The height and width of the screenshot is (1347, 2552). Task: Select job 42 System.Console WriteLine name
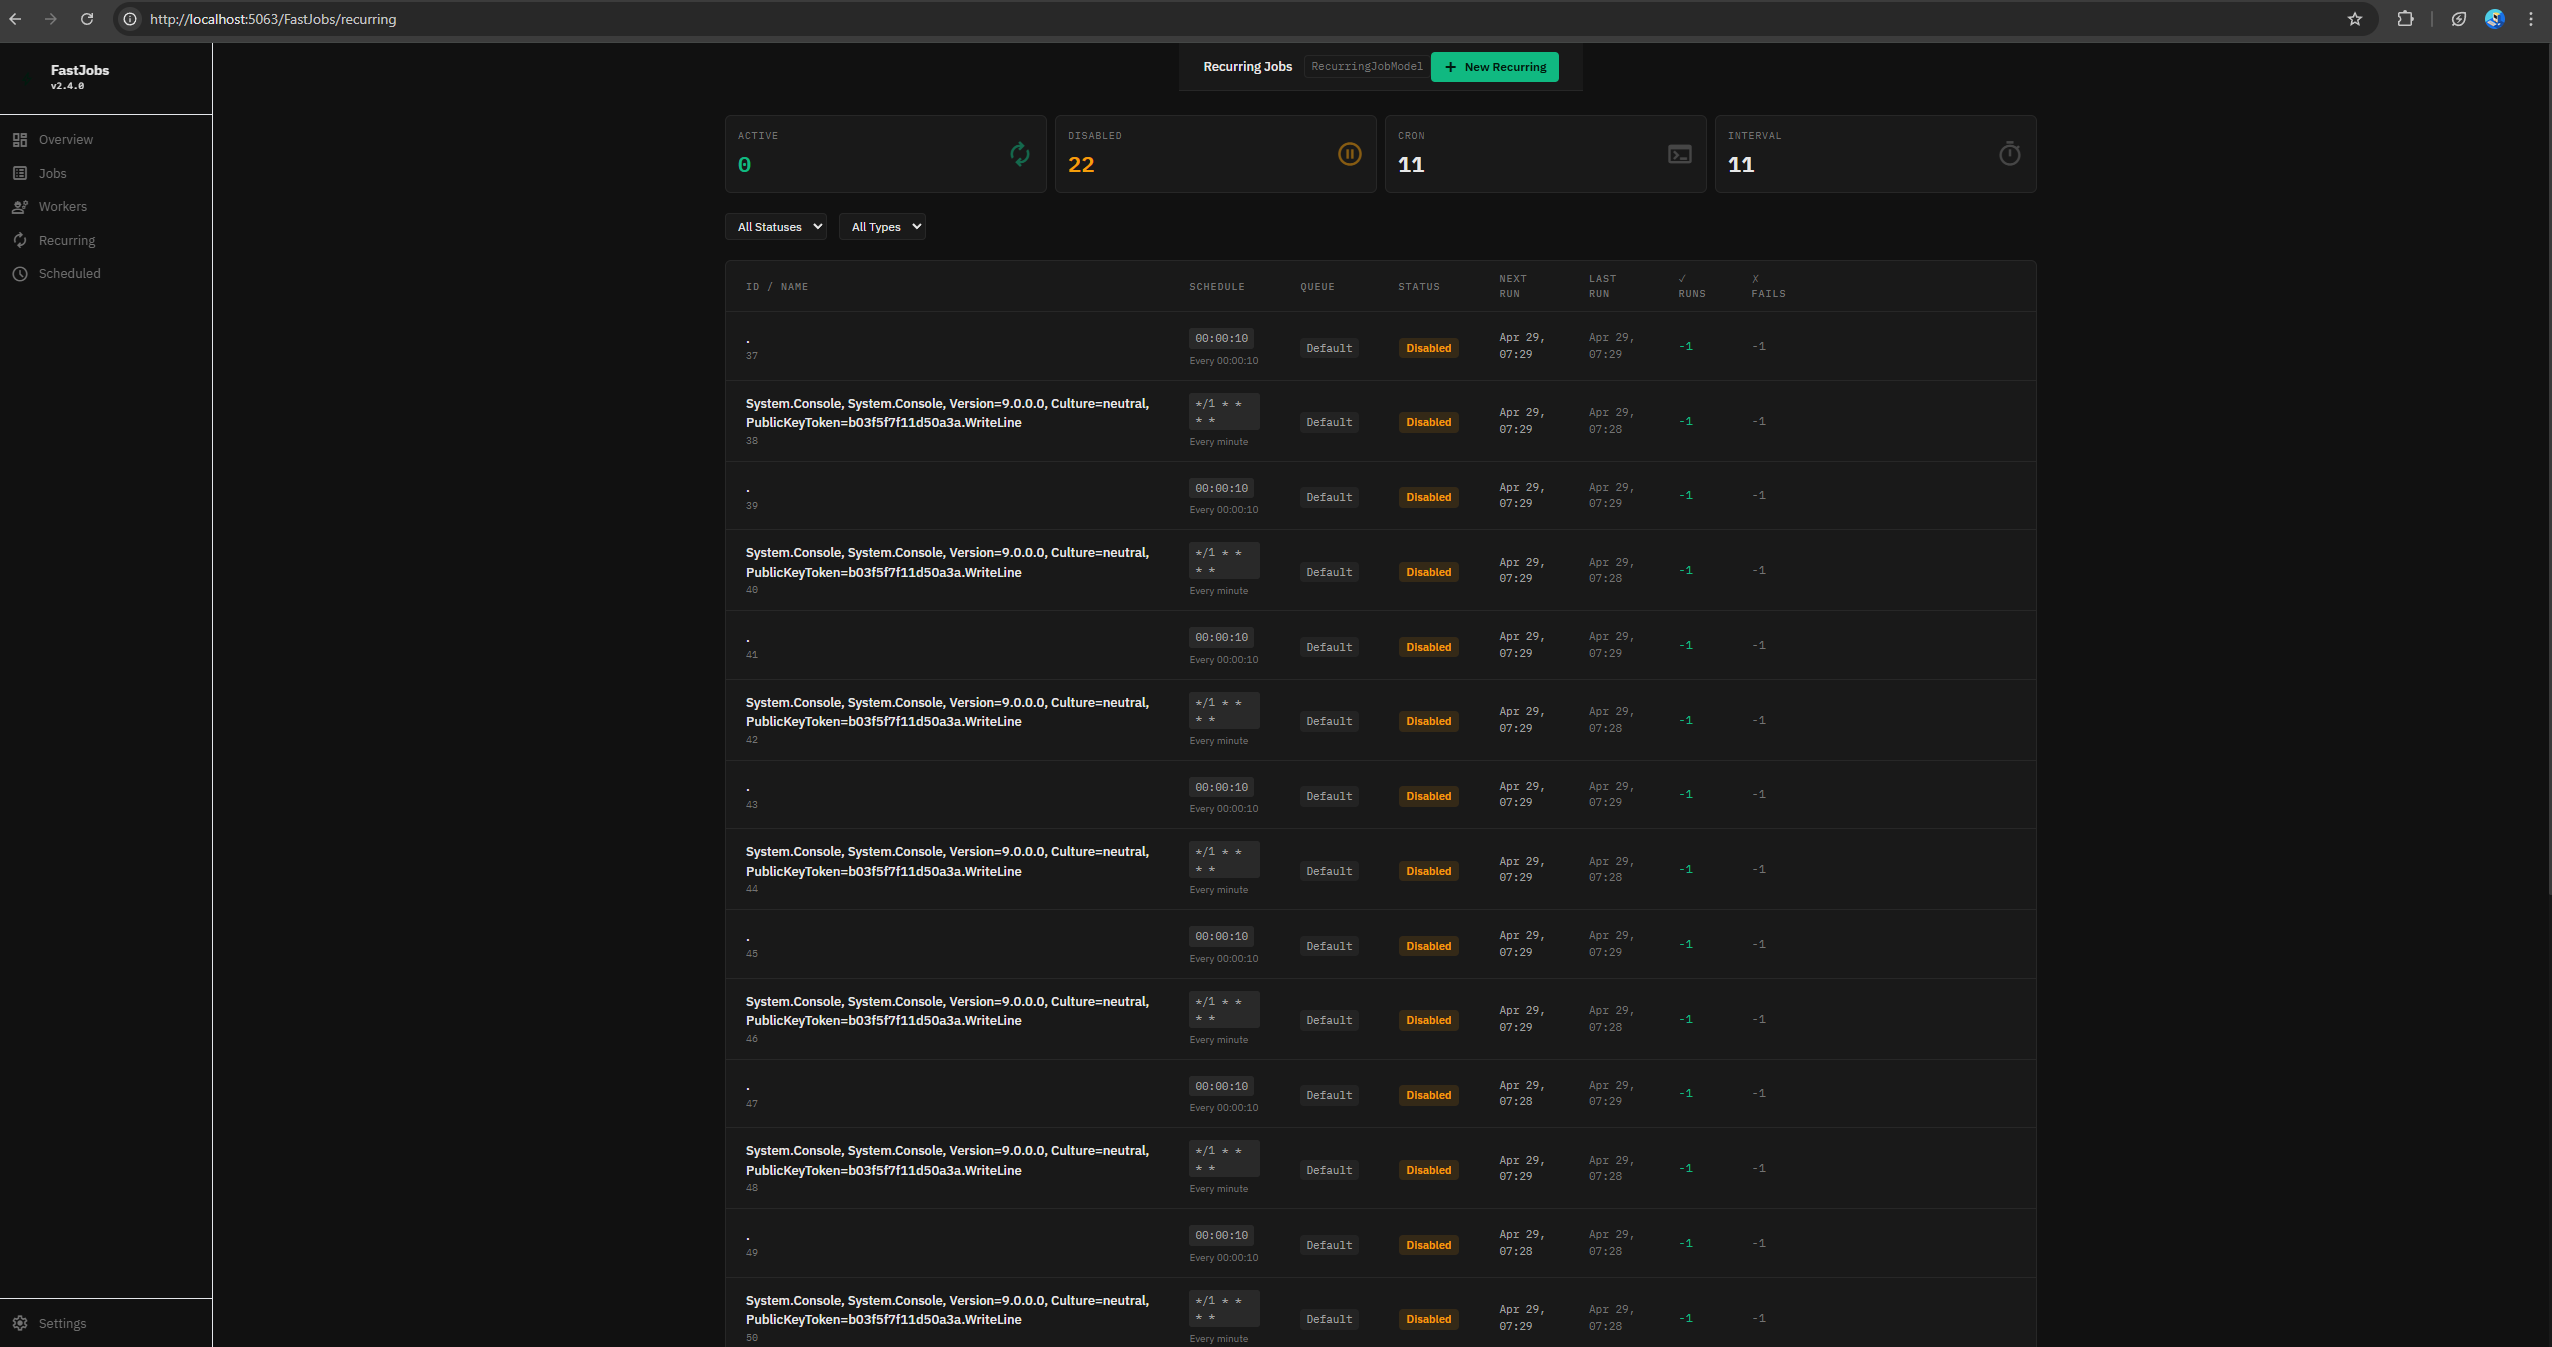tap(947, 713)
